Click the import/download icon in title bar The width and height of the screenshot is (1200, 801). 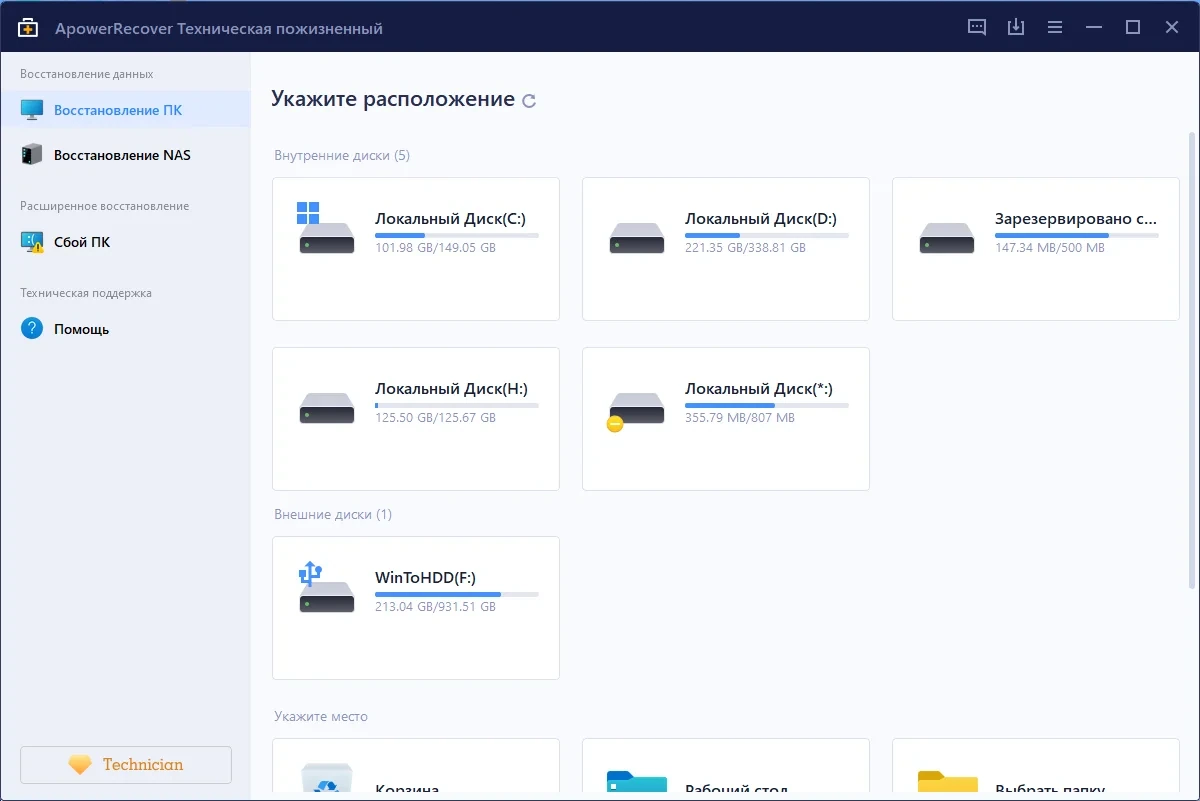1016,28
